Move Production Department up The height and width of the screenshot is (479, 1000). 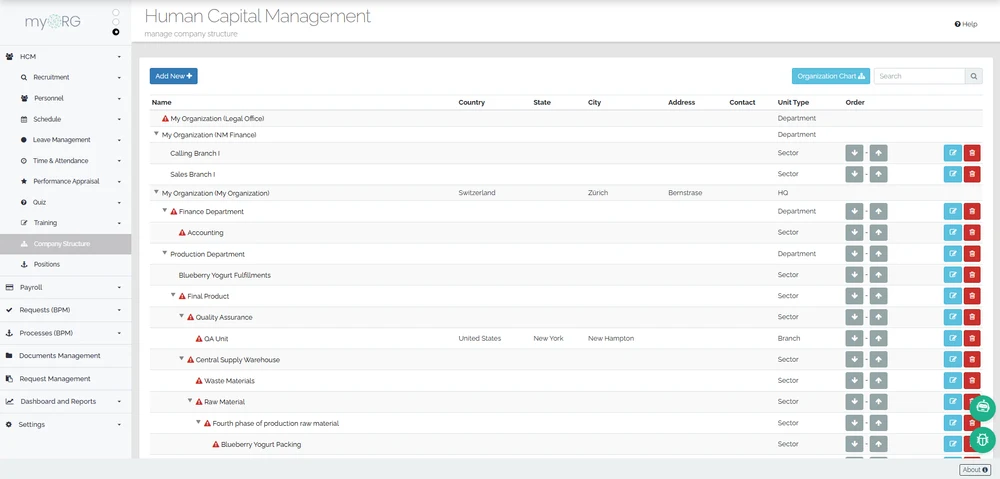(878, 254)
